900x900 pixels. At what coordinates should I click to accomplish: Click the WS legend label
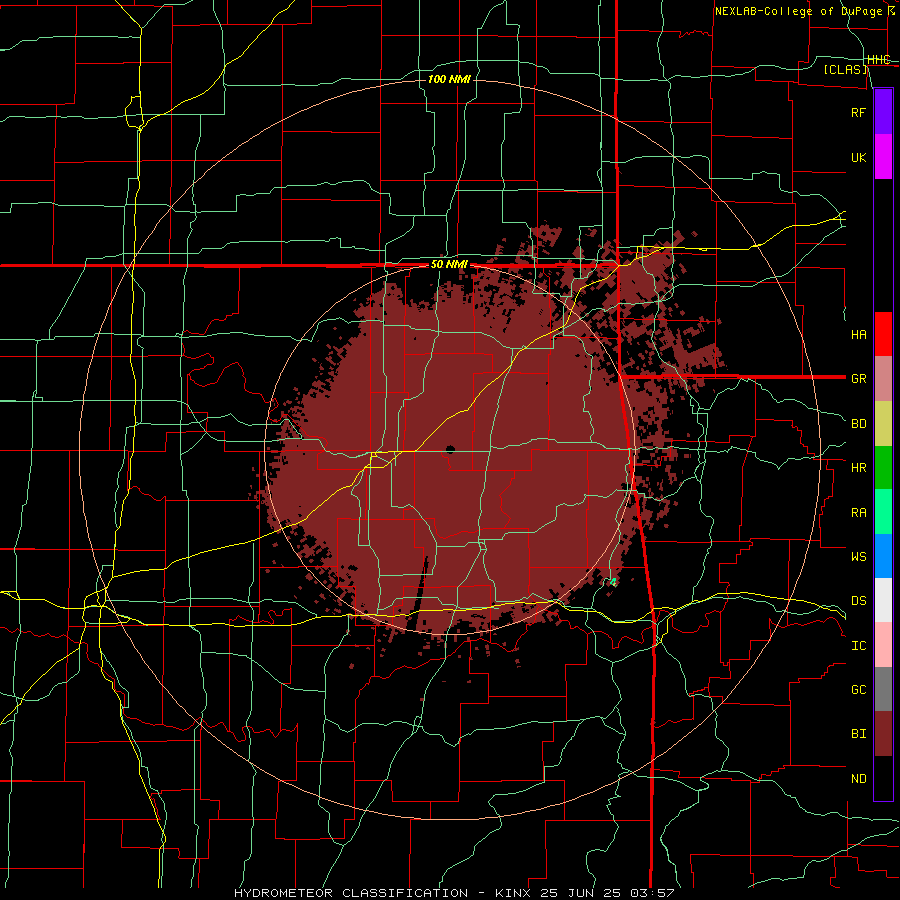pos(858,556)
